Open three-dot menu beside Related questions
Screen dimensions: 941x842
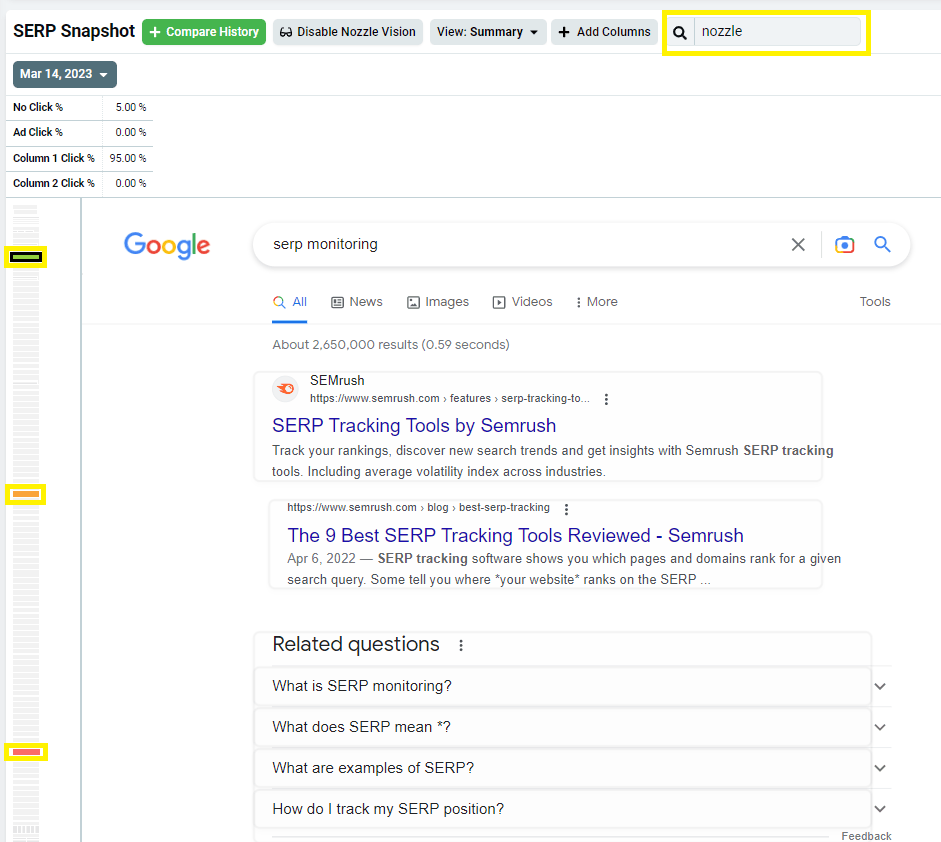[461, 645]
